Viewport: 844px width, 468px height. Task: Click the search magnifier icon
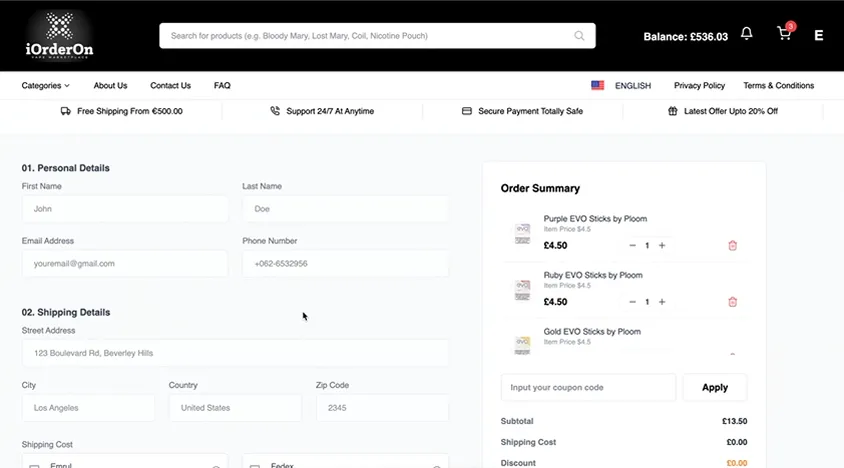pyautogui.click(x=579, y=36)
